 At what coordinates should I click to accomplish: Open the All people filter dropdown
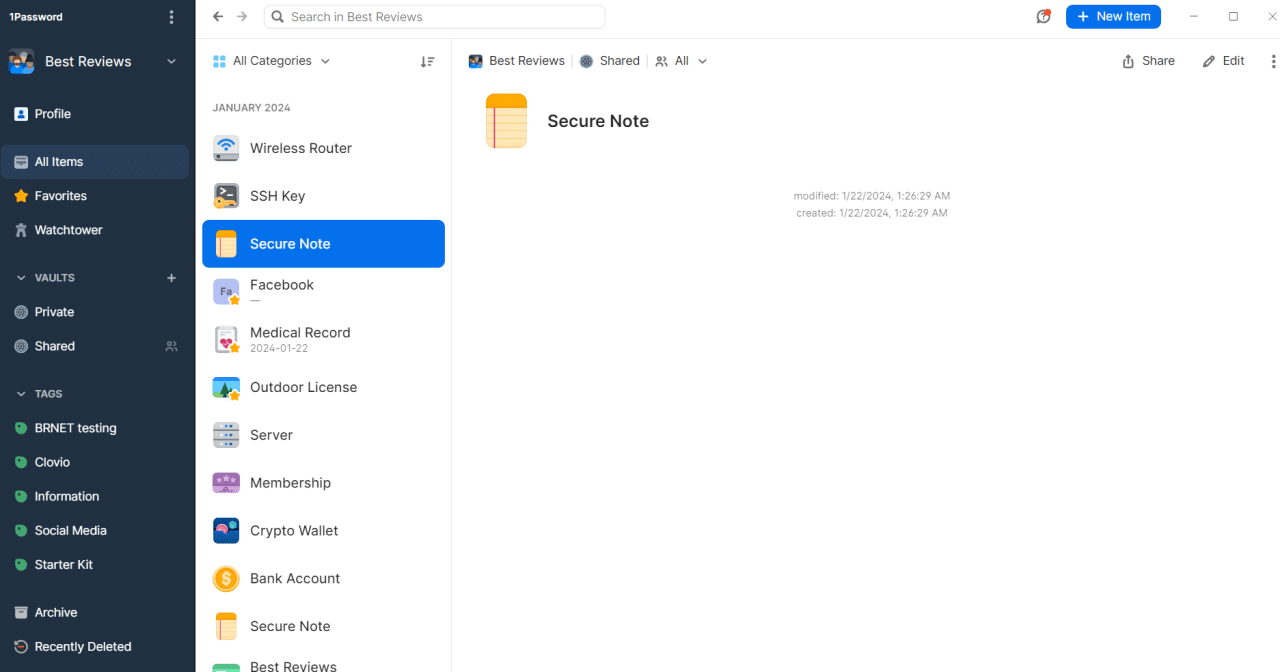click(681, 60)
